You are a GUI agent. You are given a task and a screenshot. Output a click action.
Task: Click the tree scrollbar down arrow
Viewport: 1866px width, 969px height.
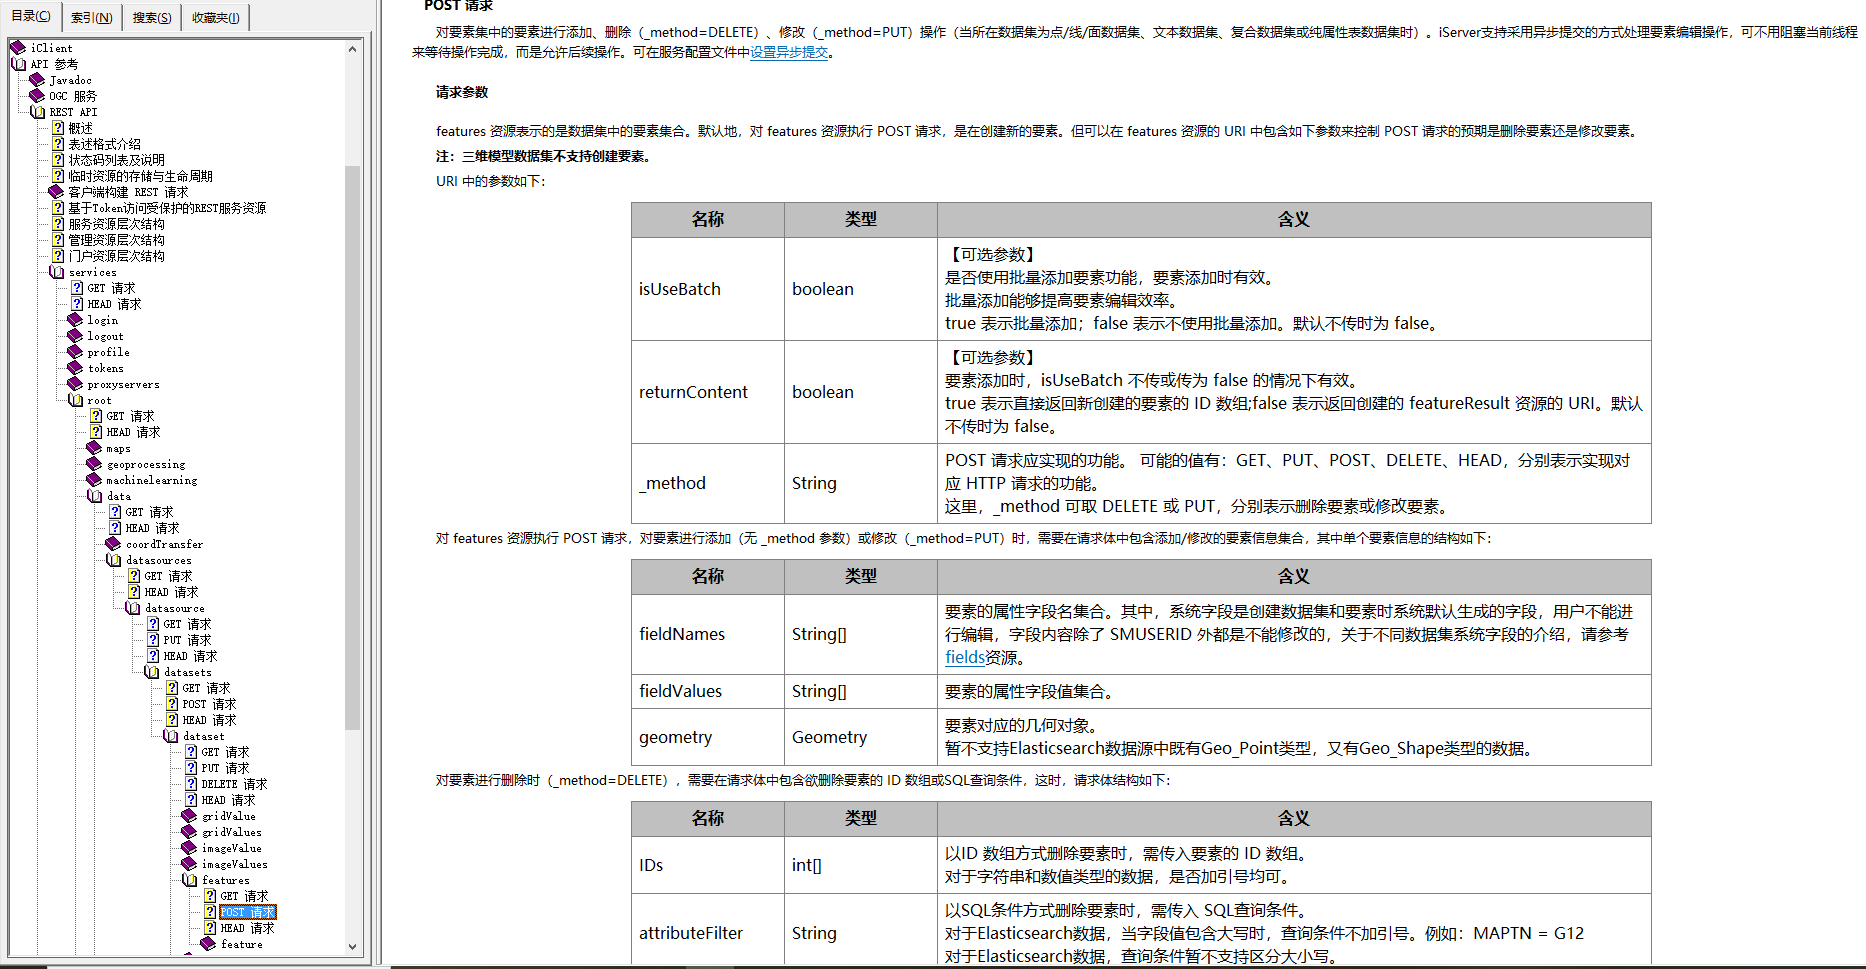pyautogui.click(x=352, y=946)
